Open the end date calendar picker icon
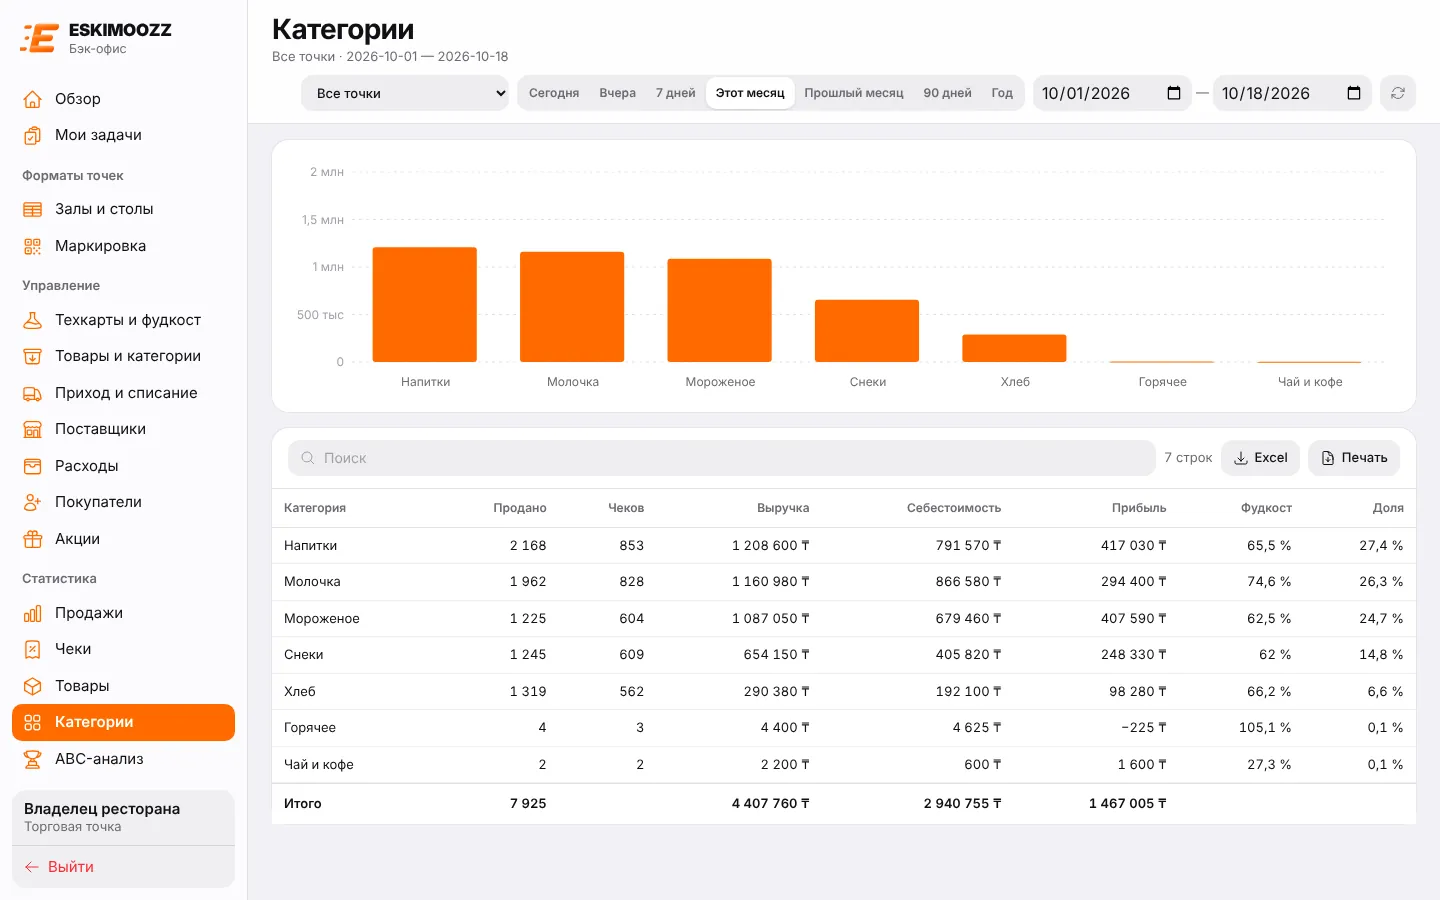 1354,93
